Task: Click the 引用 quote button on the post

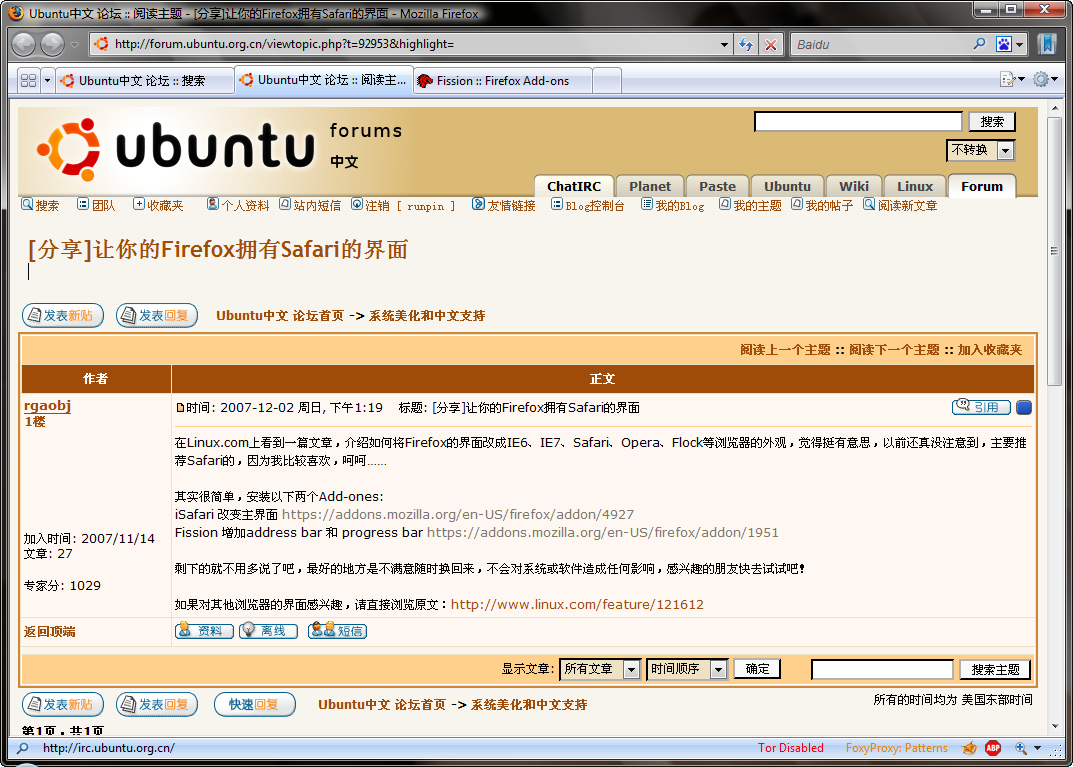Action: 981,407
